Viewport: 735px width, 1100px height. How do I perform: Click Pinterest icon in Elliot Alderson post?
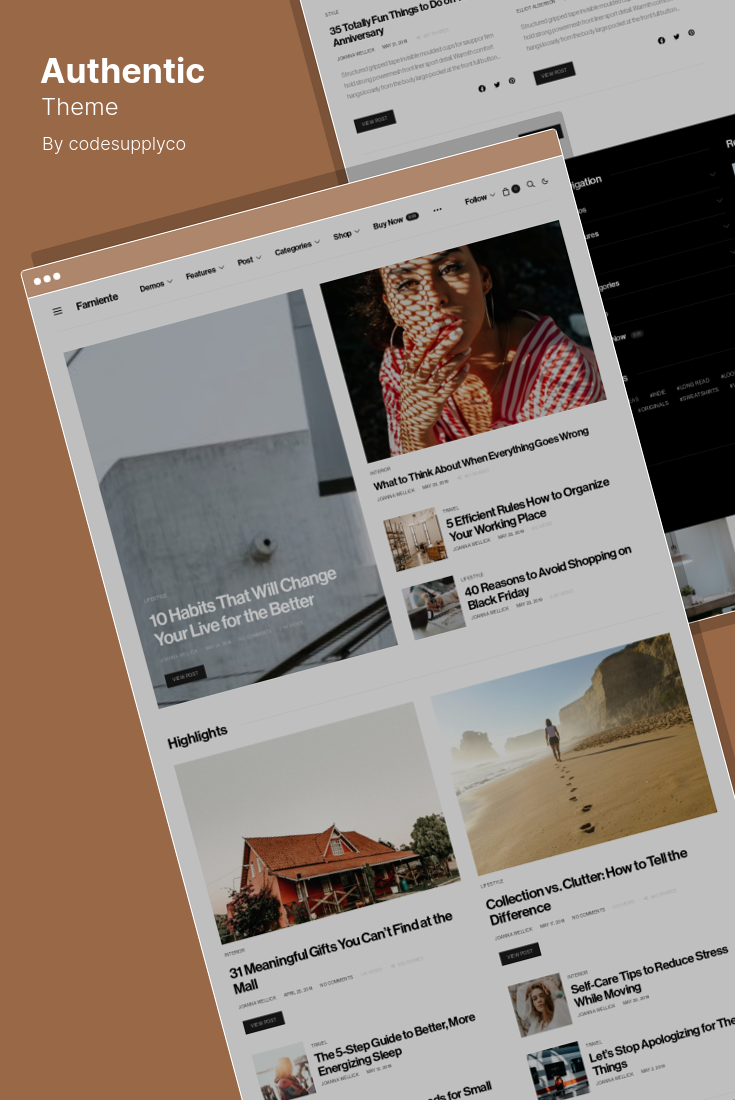pyautogui.click(x=692, y=32)
